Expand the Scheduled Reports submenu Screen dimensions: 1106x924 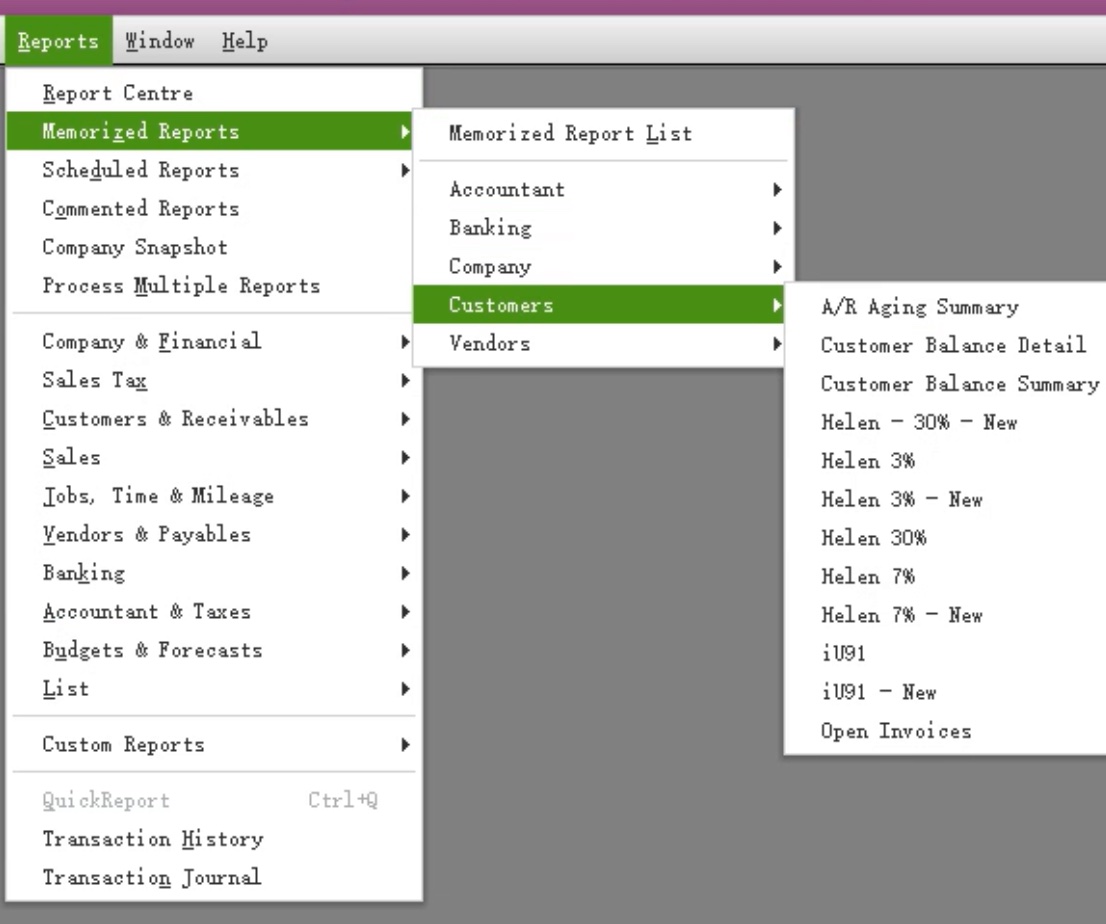pyautogui.click(x=140, y=170)
